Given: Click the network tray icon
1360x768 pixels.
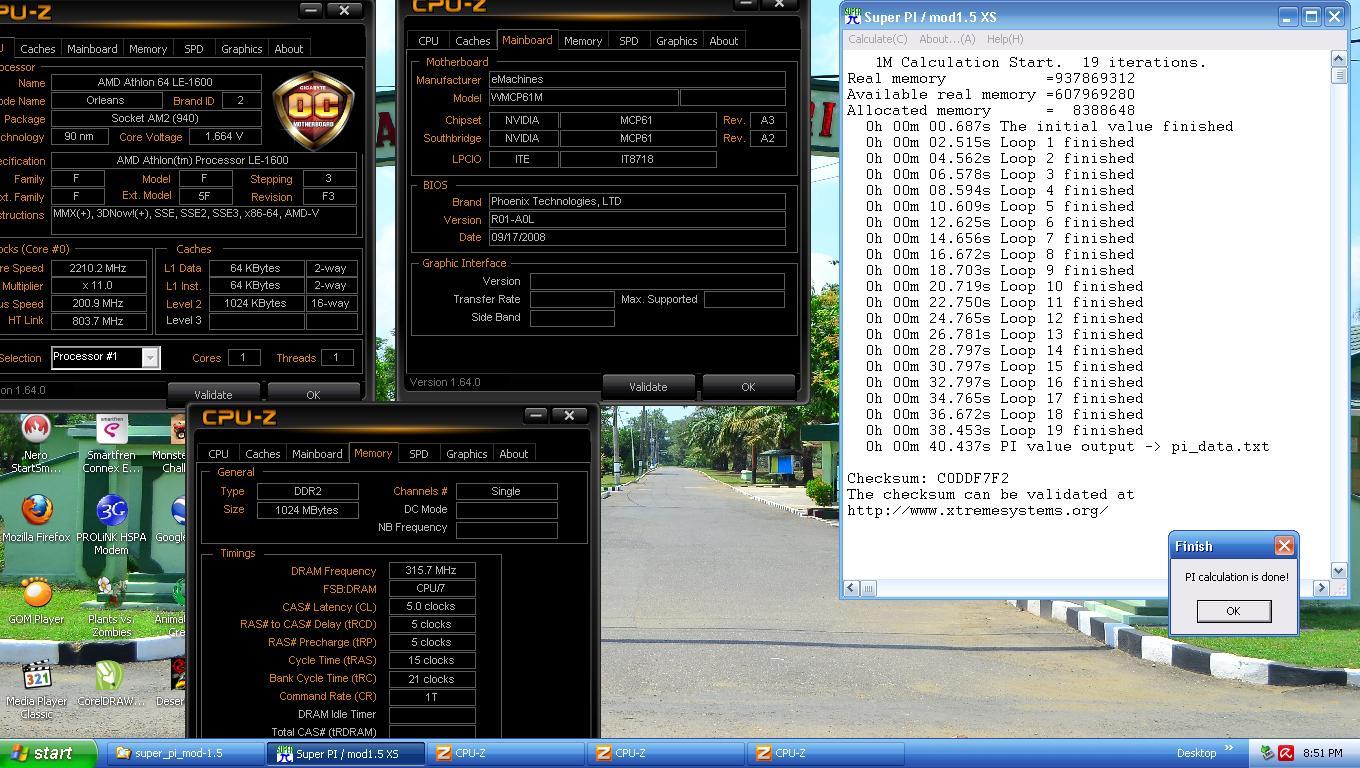Looking at the screenshot, I should click(1268, 753).
